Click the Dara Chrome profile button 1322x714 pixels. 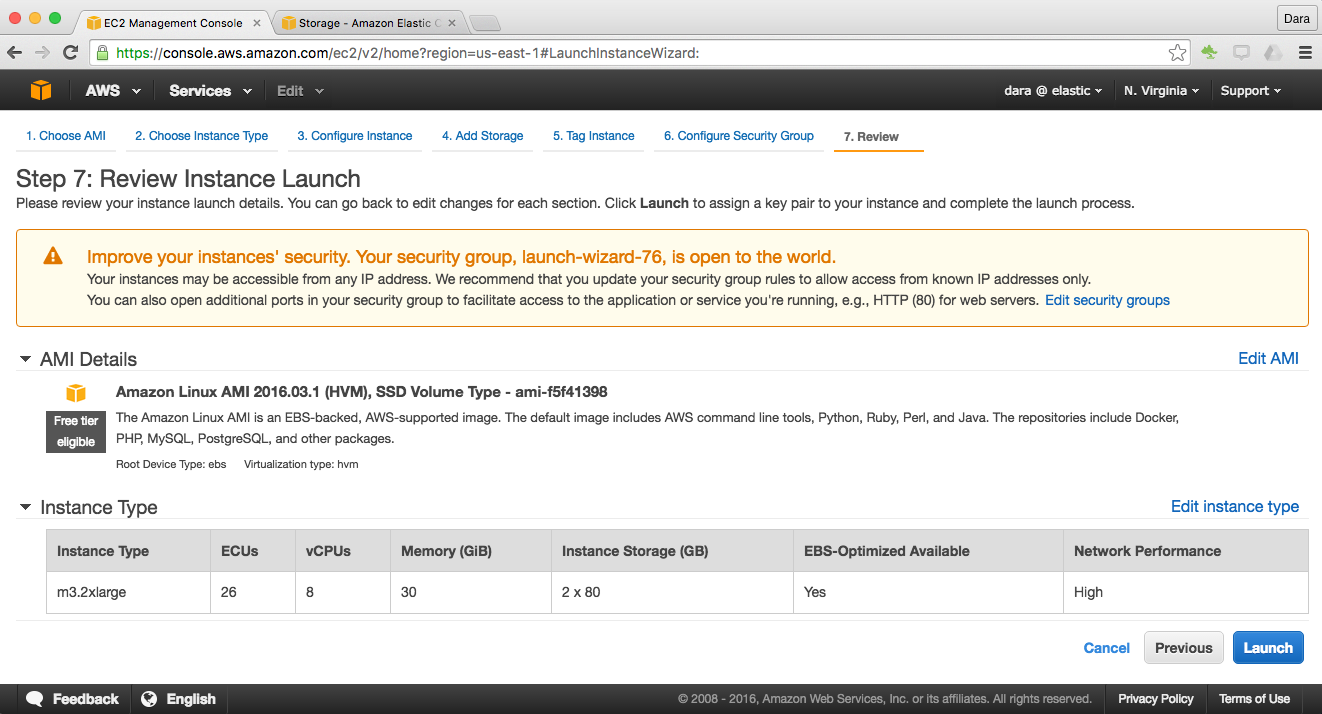pos(1296,18)
